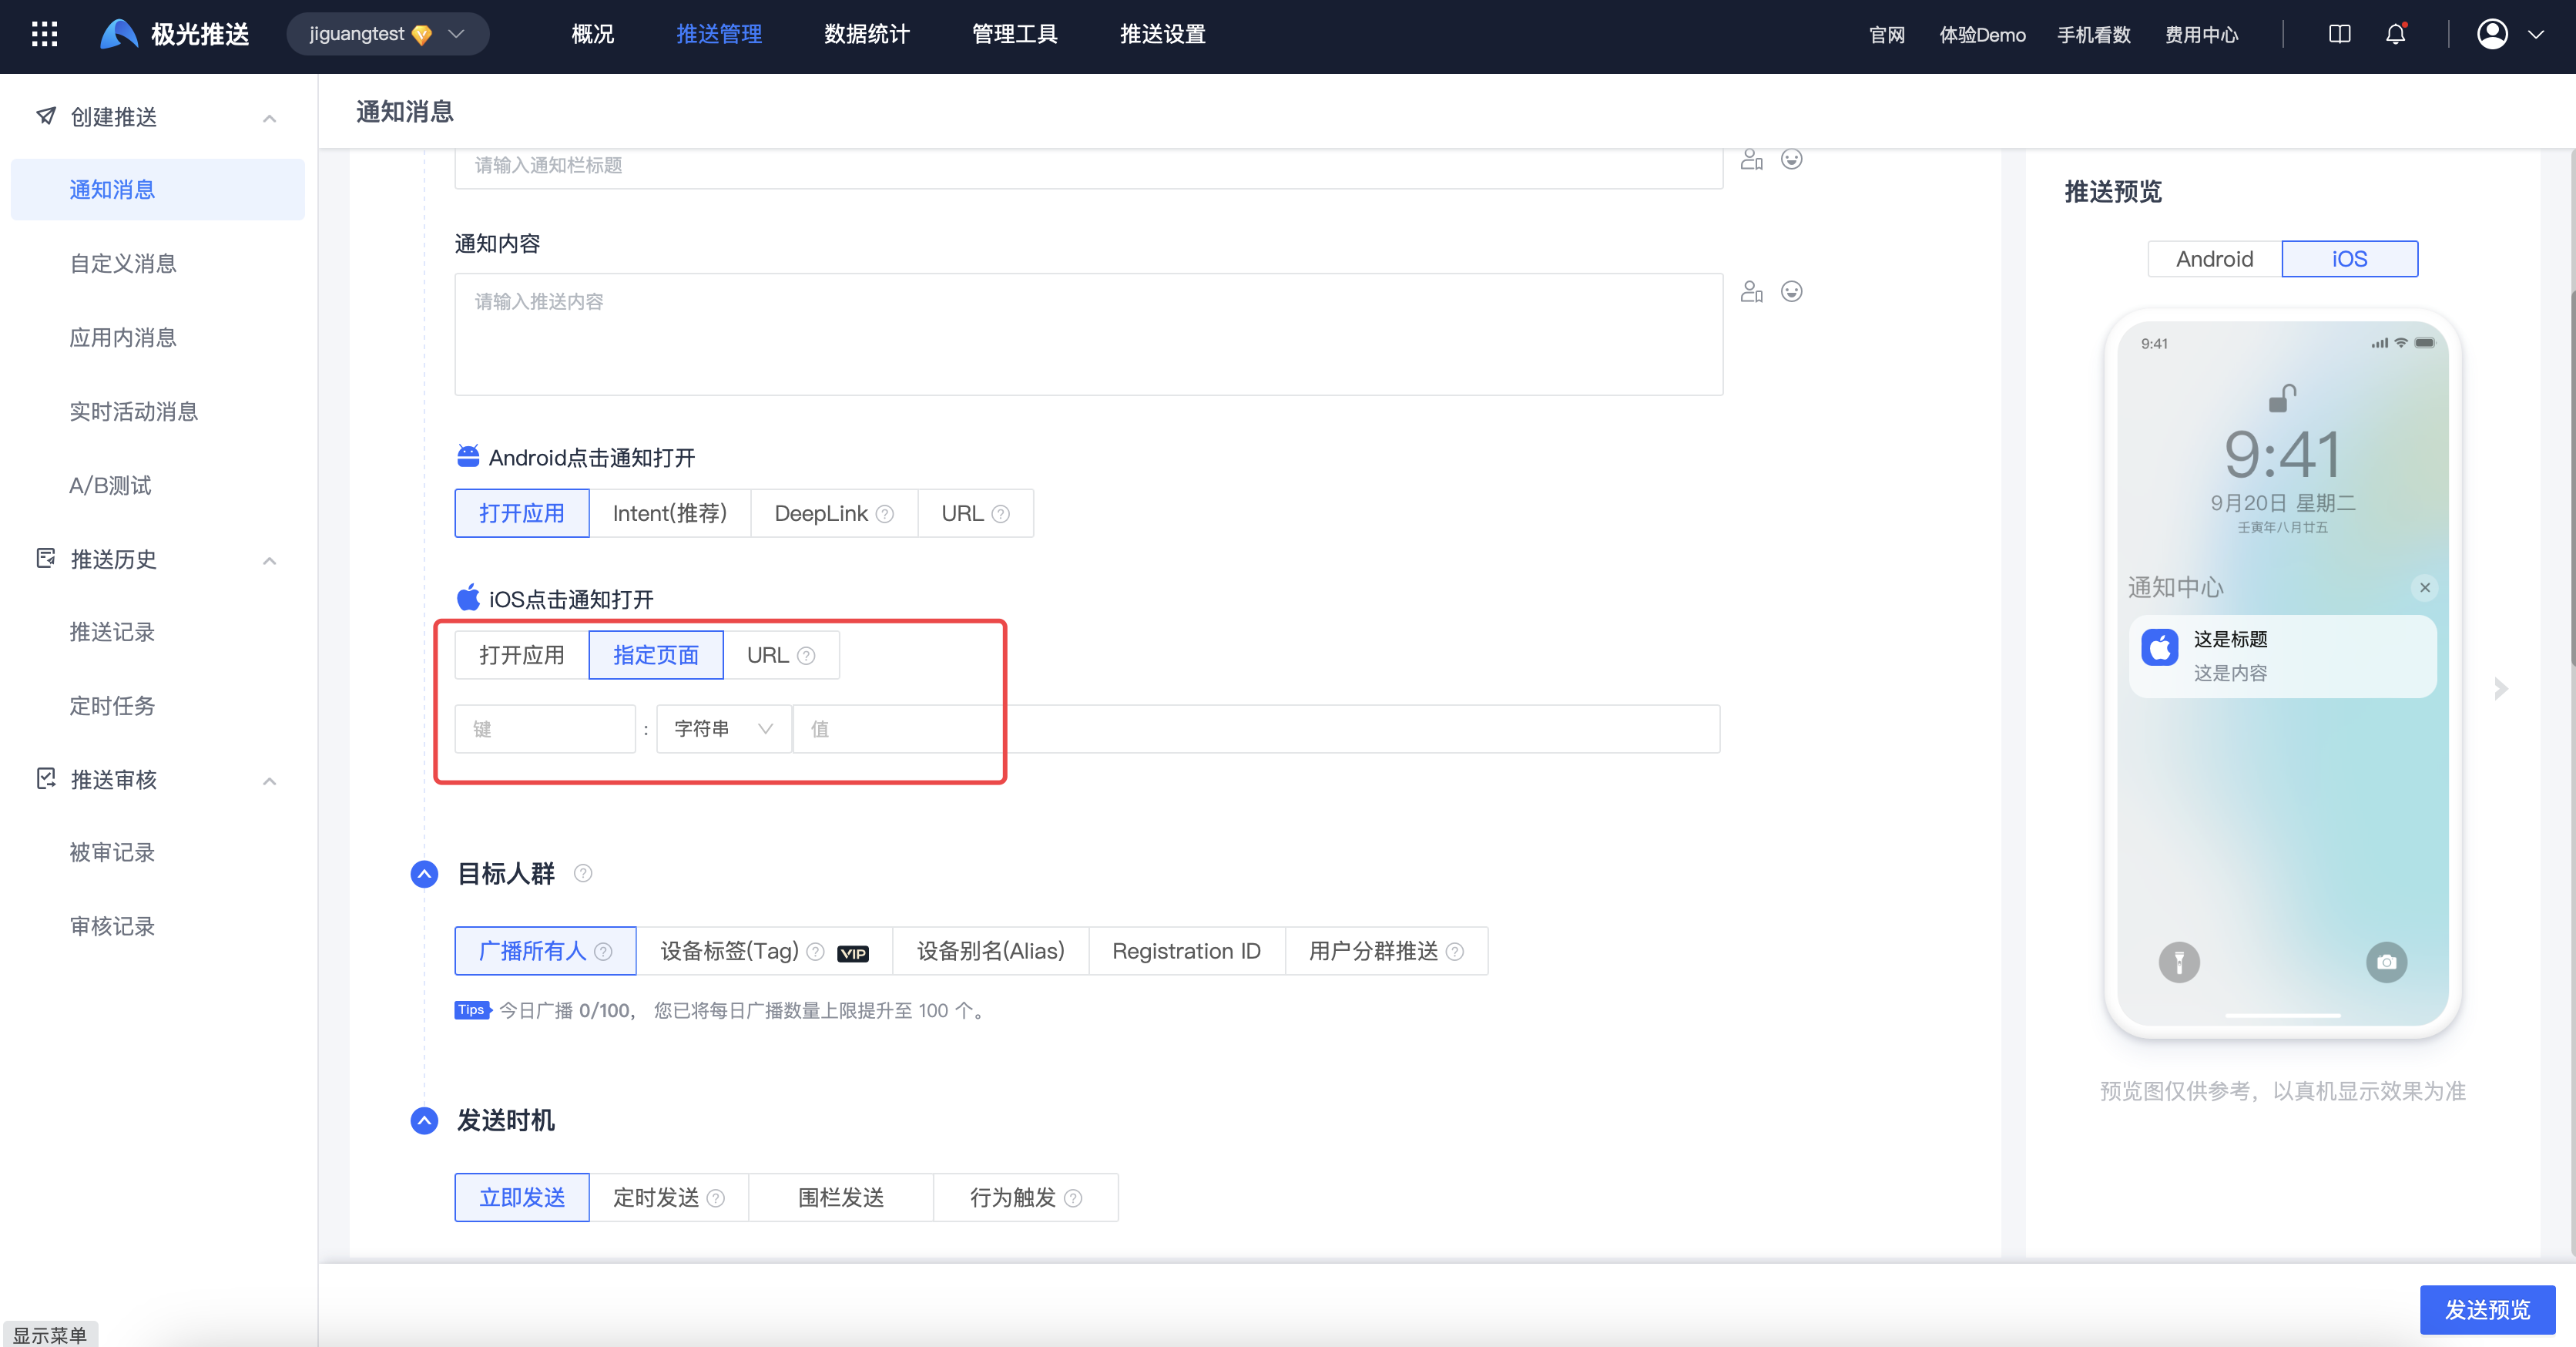Image resolution: width=2576 pixels, height=1347 pixels.
Task: Show Android URL help tooltip
Action: coord(1000,514)
